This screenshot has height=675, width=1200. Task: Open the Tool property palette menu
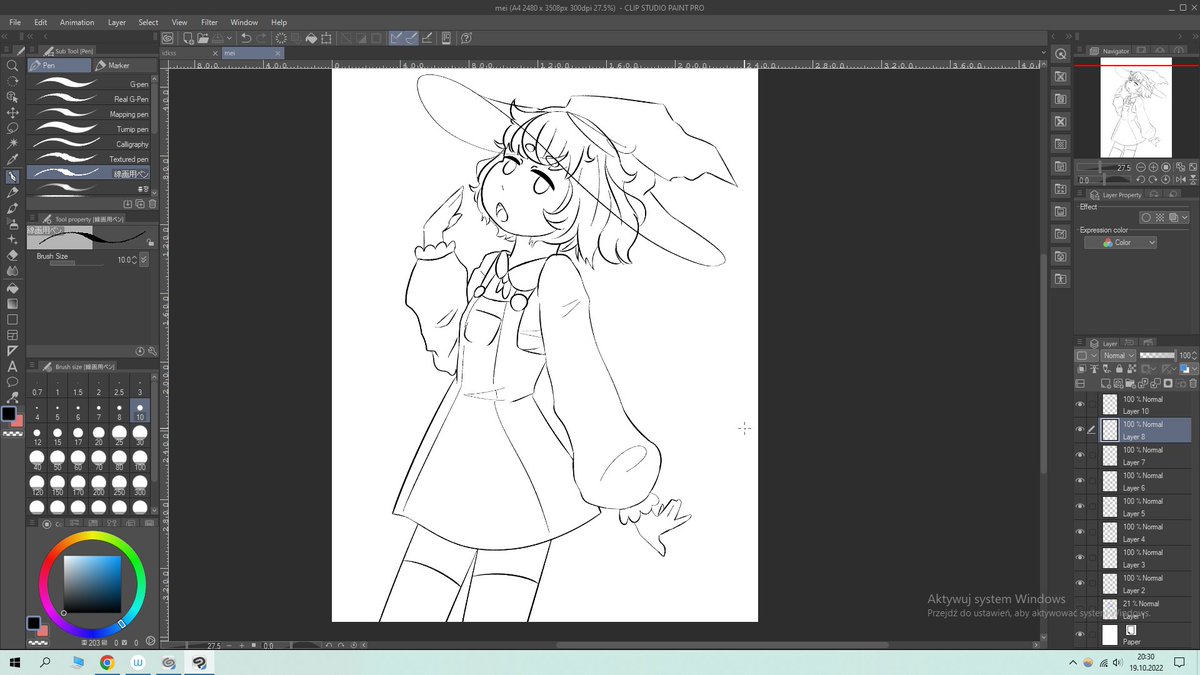tap(34, 218)
